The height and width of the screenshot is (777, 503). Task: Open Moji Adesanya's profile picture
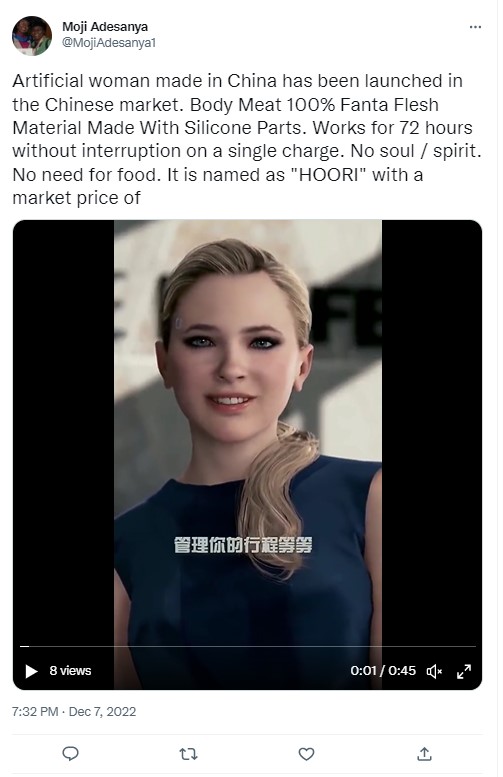pyautogui.click(x=32, y=36)
